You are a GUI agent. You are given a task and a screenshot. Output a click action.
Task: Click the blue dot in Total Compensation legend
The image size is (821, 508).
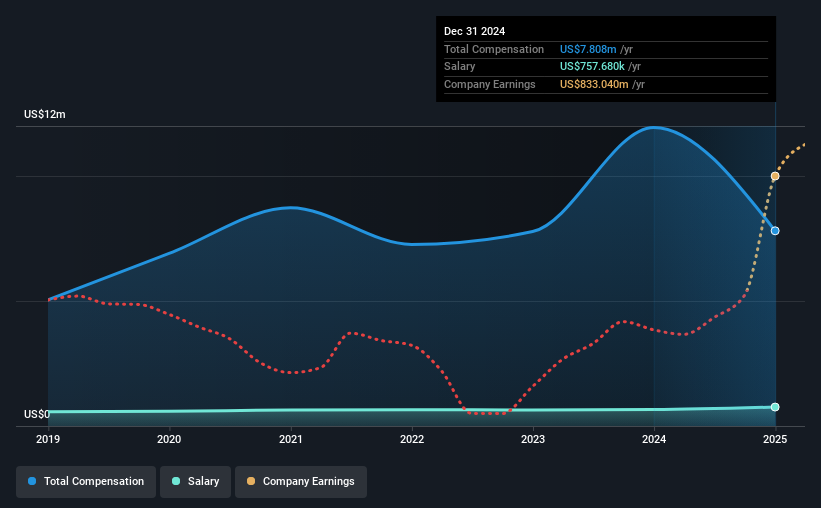coord(32,481)
